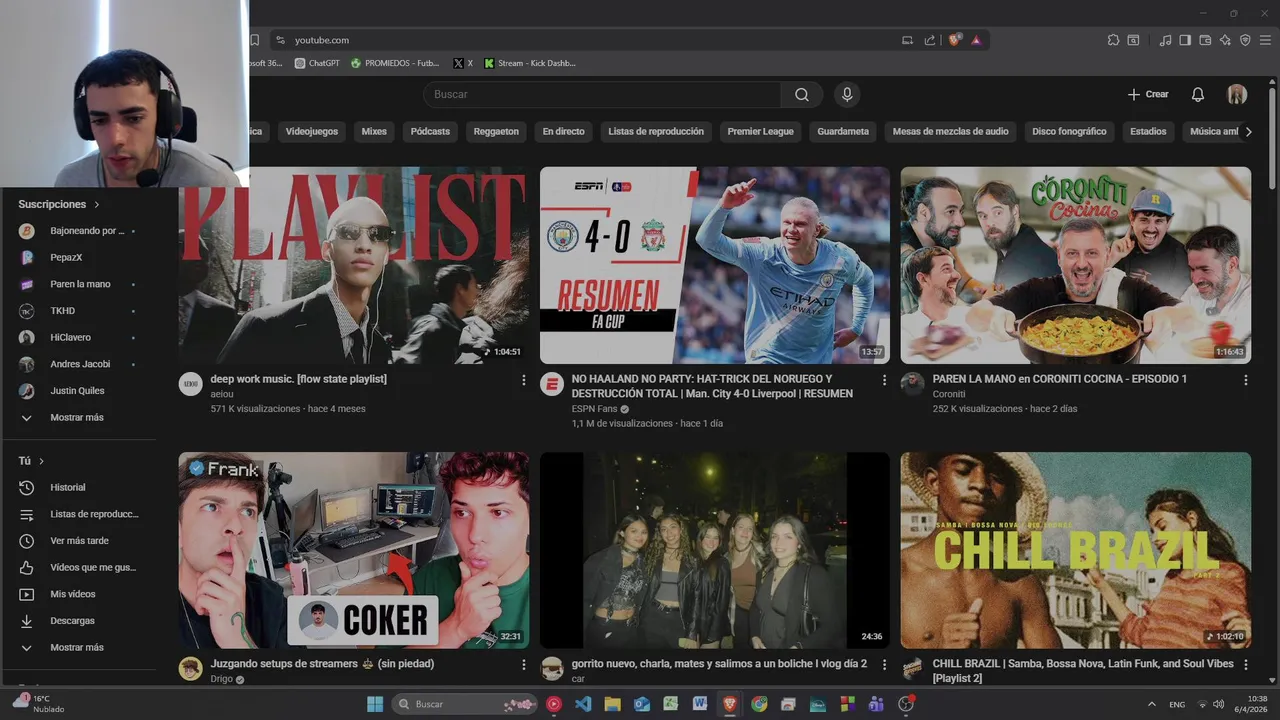Open Videos que me gustan sidebar item
Image resolution: width=1280 pixels, height=720 pixels.
tap(78, 567)
